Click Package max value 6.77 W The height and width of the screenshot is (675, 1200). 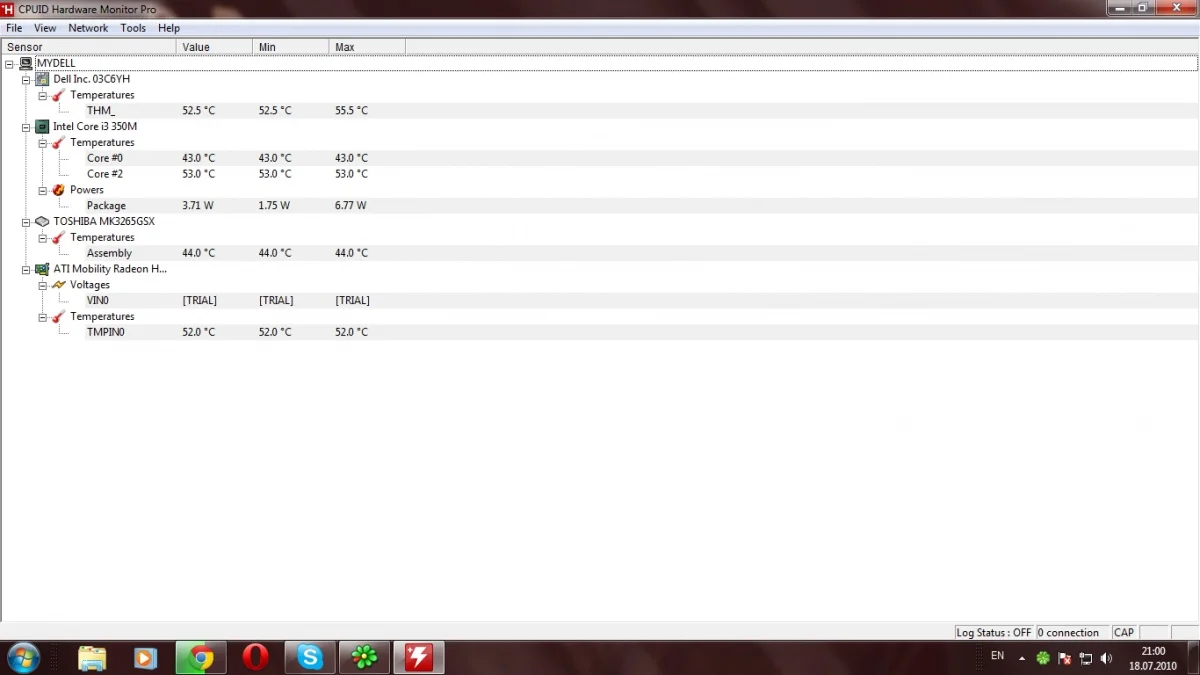pyautogui.click(x=351, y=206)
